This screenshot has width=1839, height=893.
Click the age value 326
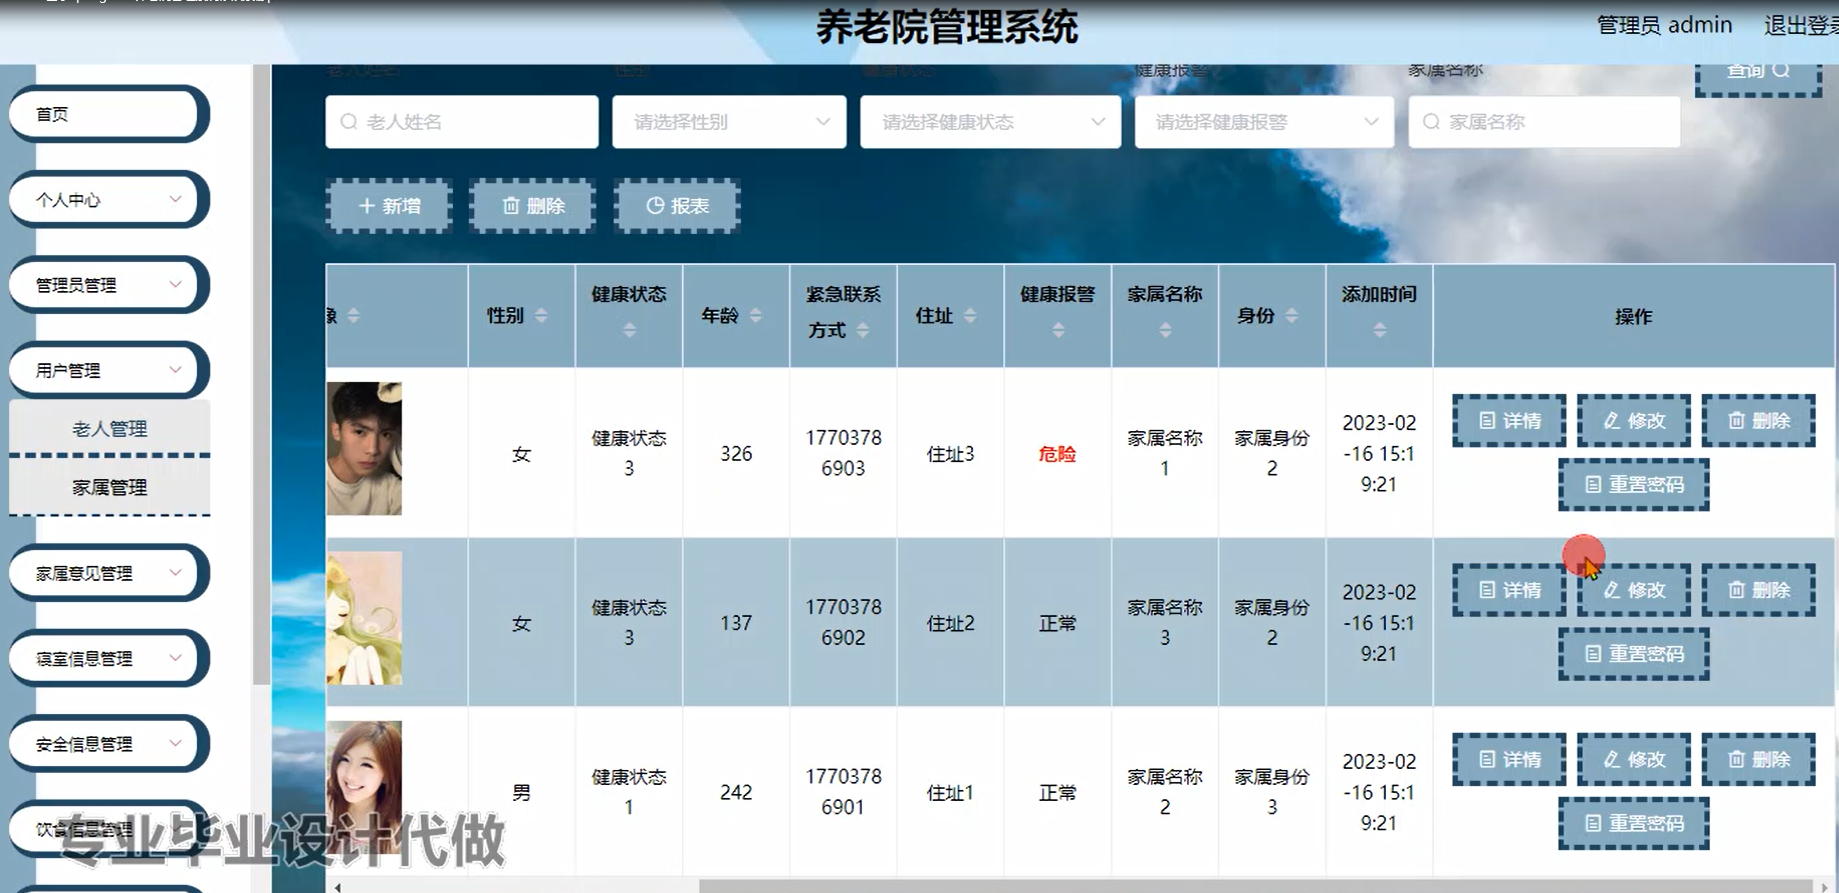point(736,454)
